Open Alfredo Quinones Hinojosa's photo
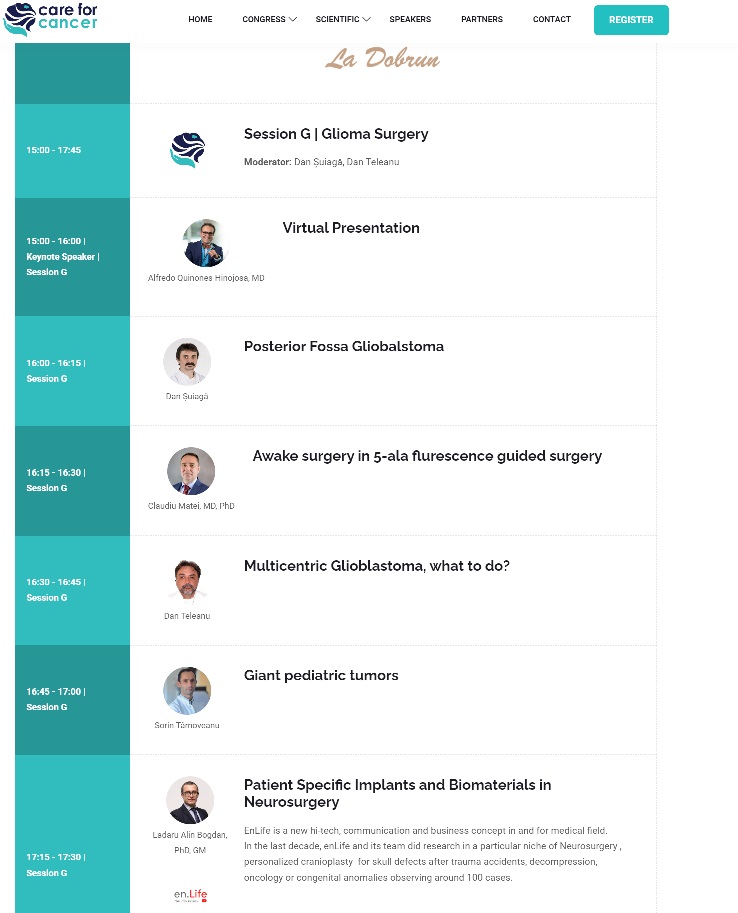The height and width of the screenshot is (913, 738). [x=206, y=243]
